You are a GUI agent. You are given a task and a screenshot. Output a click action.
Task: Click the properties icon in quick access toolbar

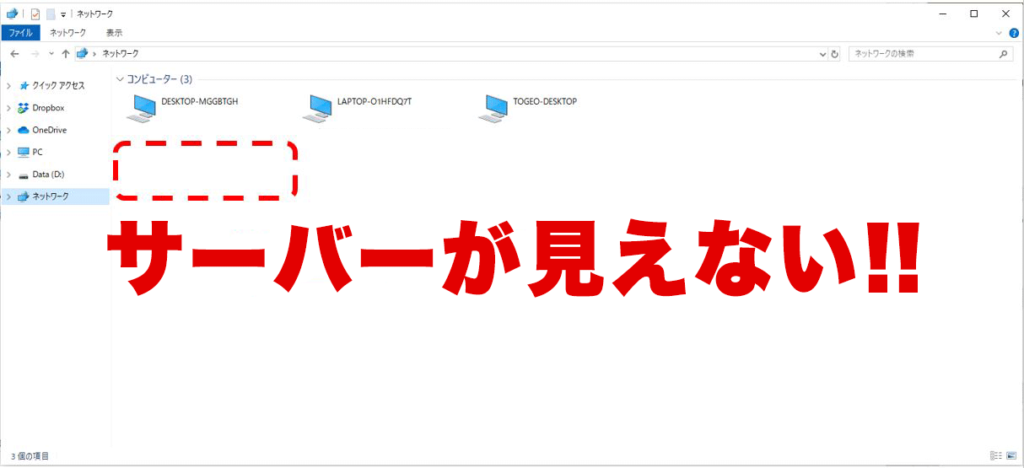35,14
